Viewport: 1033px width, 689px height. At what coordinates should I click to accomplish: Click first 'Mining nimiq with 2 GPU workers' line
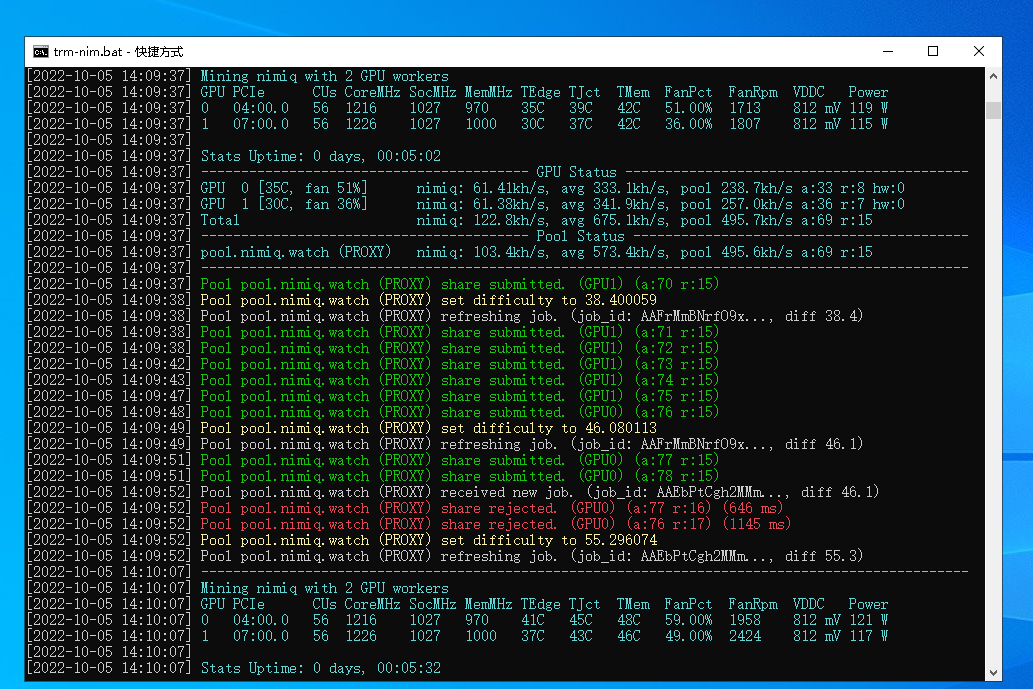[324, 76]
